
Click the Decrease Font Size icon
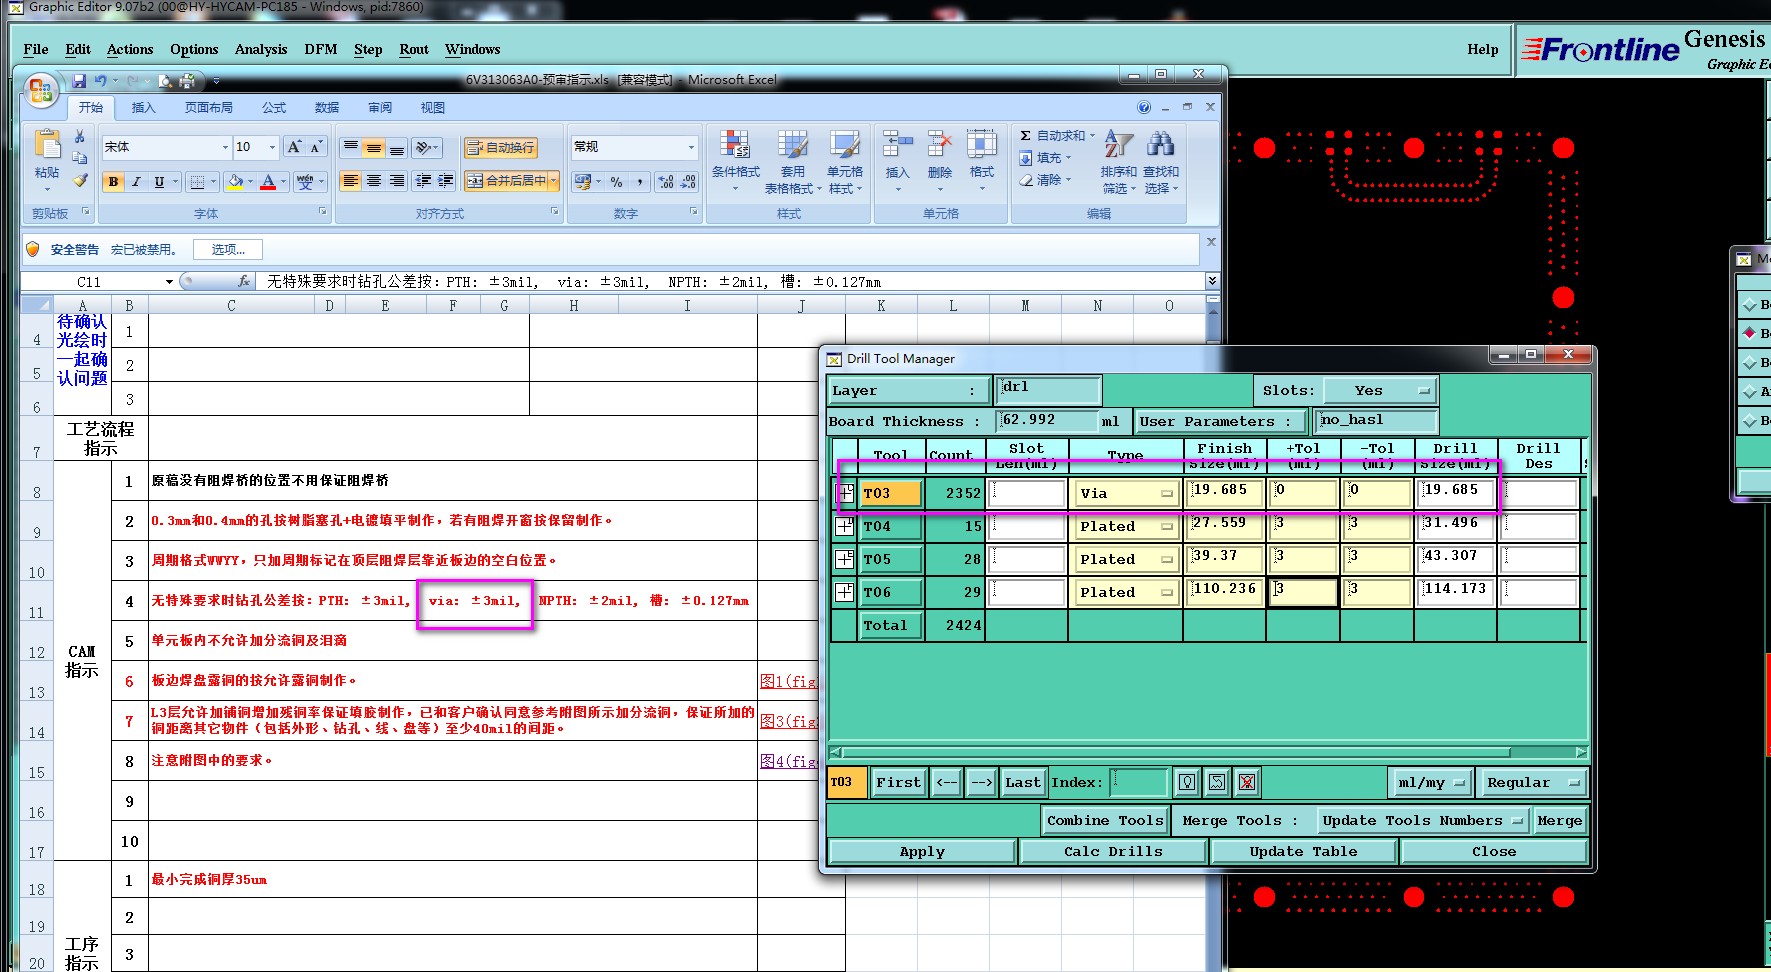point(316,147)
